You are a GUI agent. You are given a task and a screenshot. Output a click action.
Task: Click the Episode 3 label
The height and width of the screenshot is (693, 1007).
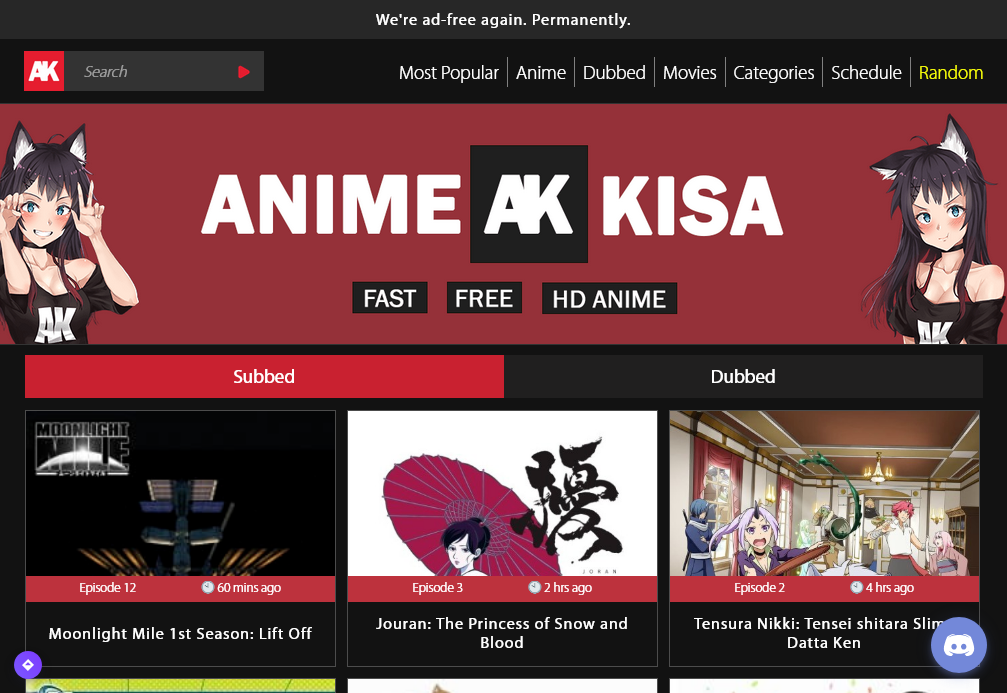point(437,588)
